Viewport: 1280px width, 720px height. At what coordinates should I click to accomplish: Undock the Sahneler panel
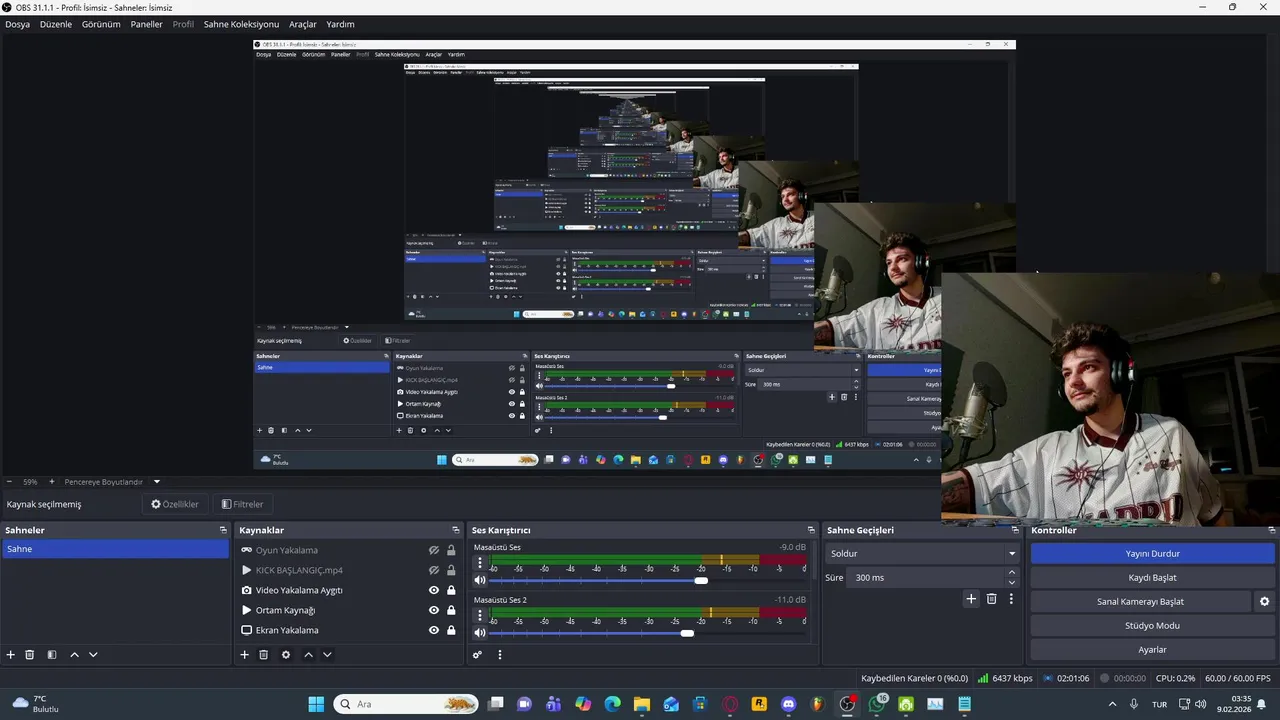(223, 530)
